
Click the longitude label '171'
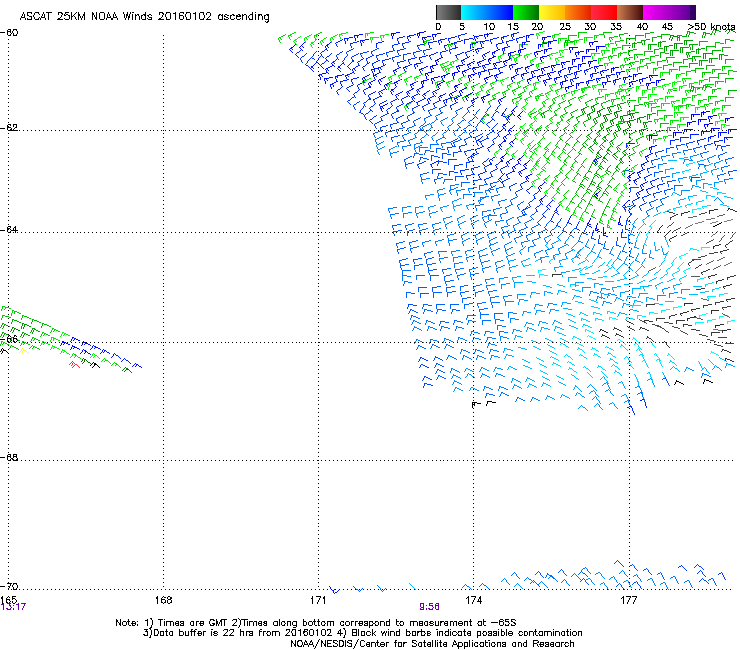coord(318,600)
